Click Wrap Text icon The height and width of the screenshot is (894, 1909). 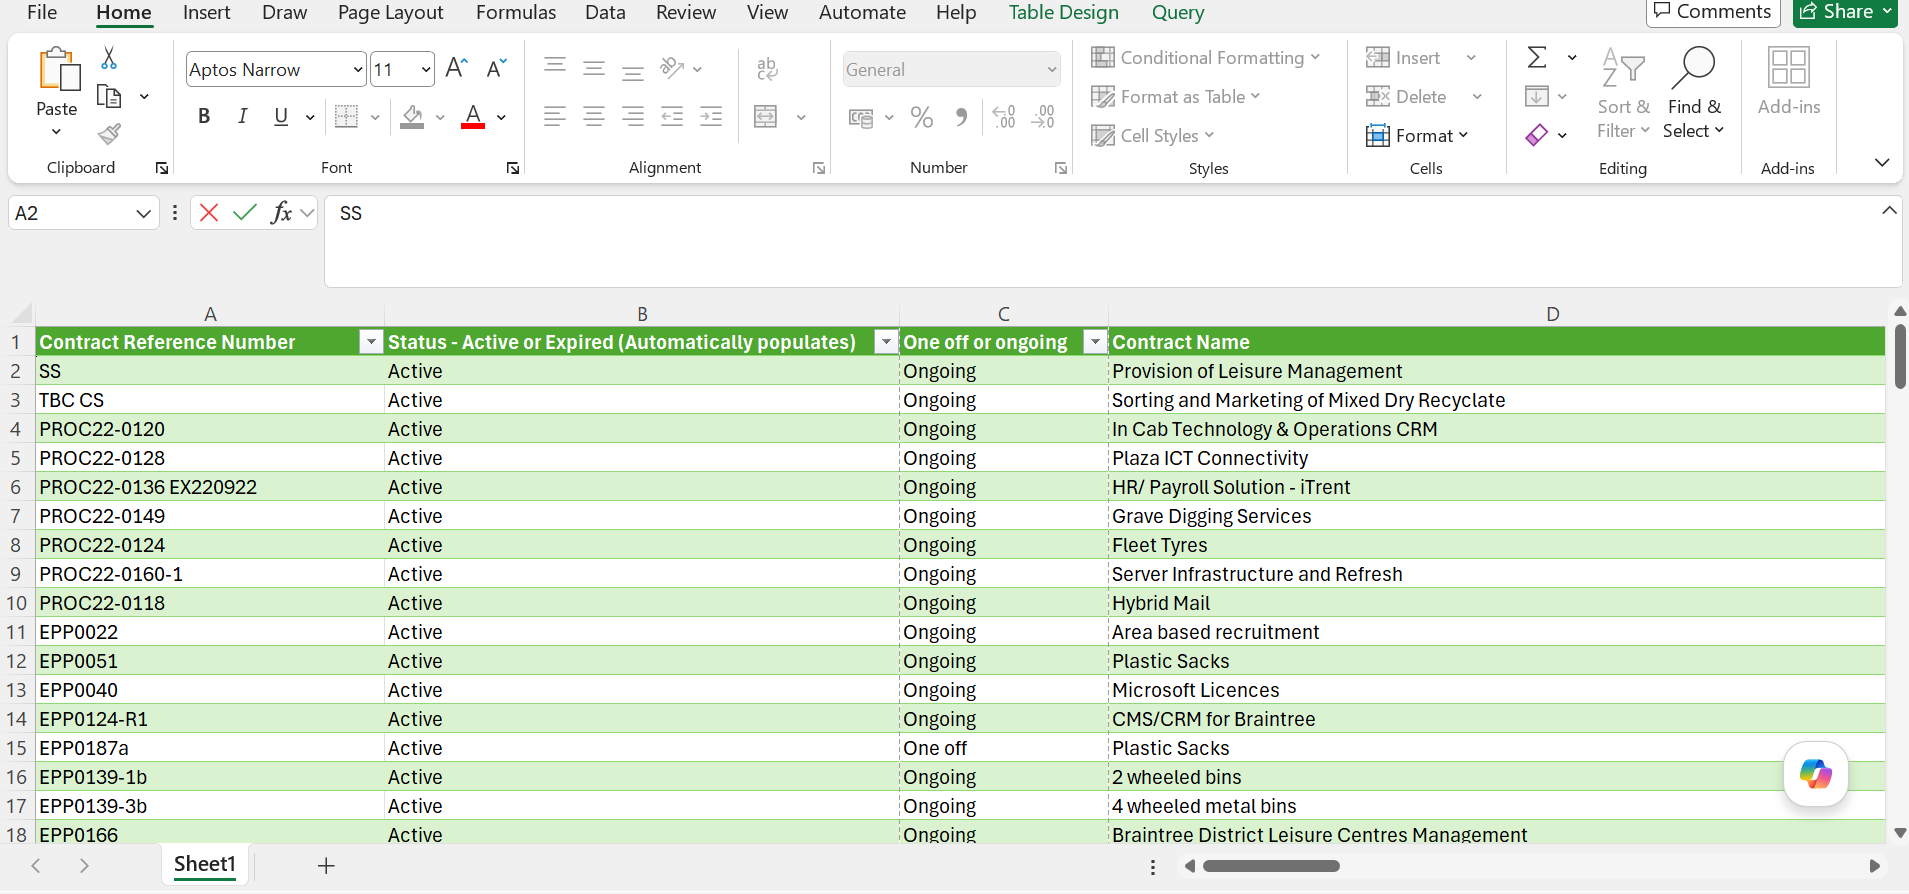coord(767,68)
